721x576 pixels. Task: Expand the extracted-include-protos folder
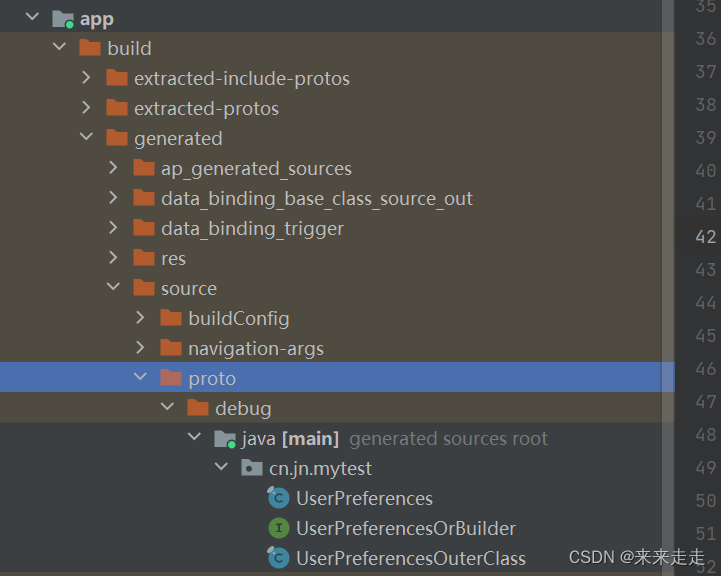tap(86, 77)
